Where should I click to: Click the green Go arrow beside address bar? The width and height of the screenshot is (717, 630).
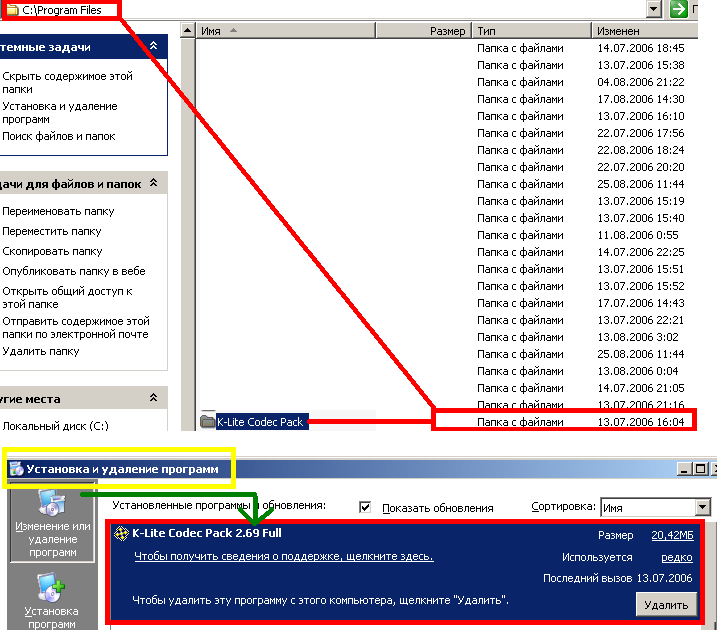click(679, 9)
